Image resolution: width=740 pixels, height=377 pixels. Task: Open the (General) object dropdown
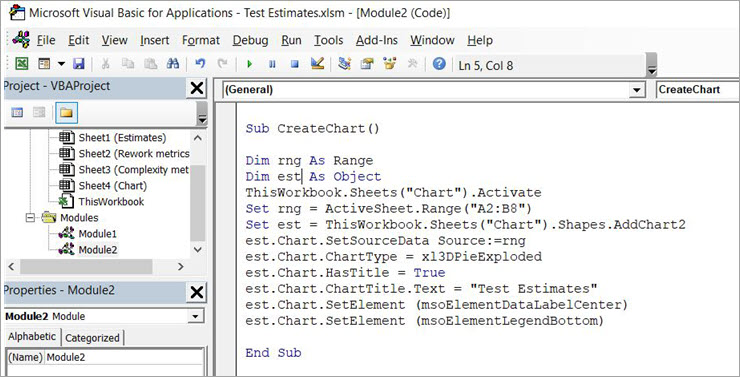638,90
